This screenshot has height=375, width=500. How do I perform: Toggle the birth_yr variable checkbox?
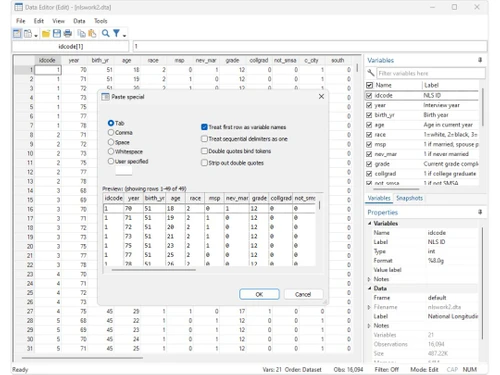(369, 115)
